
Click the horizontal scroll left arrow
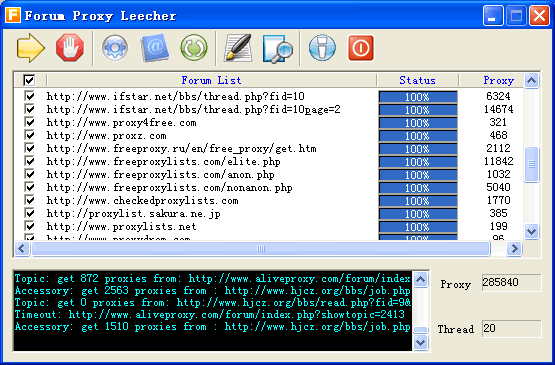[x=22, y=249]
